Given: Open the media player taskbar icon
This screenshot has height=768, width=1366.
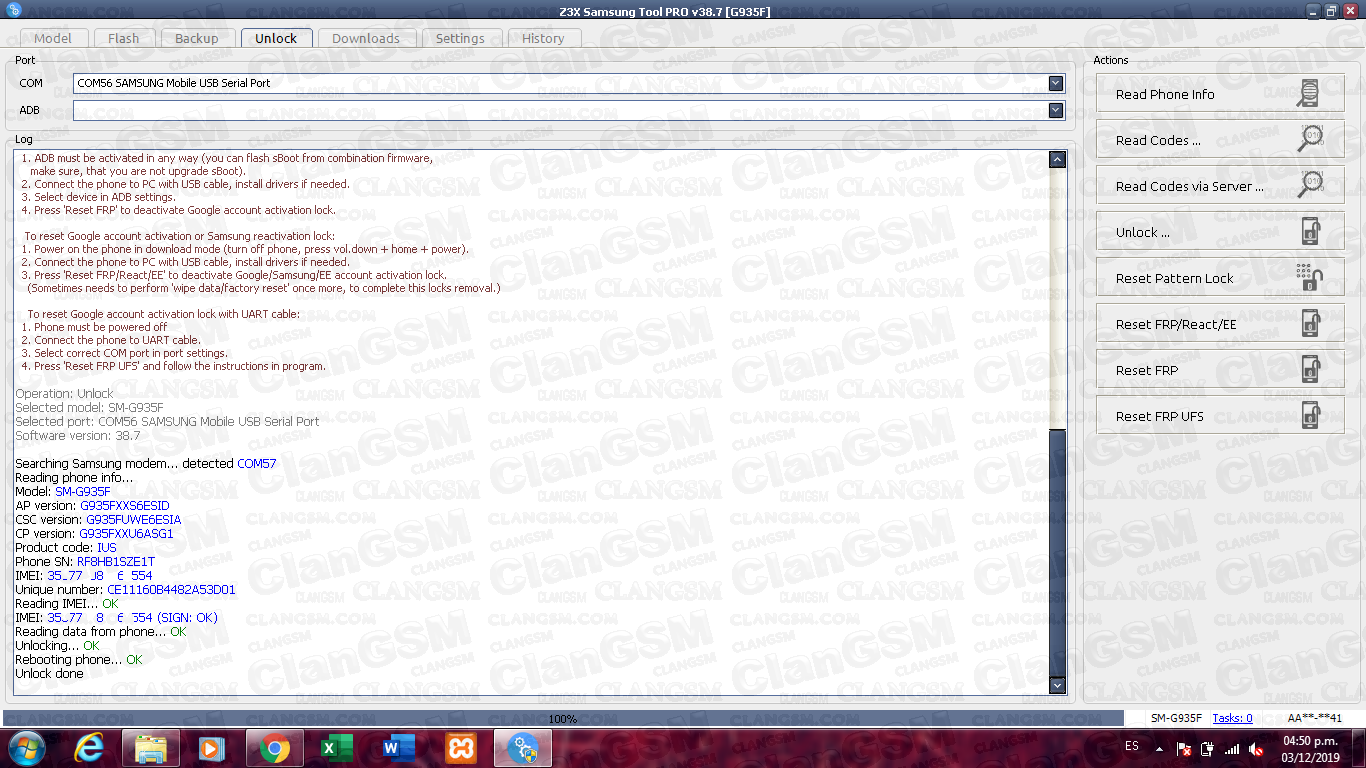Looking at the screenshot, I should [x=211, y=748].
